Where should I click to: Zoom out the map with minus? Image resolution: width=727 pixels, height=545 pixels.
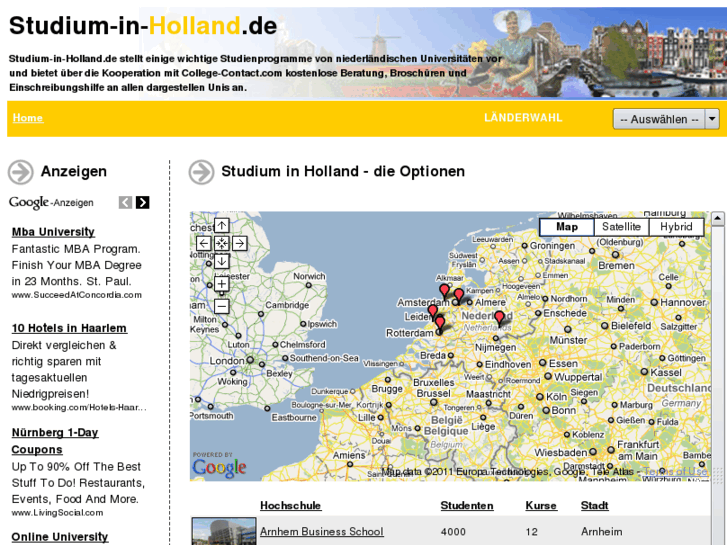[222, 306]
